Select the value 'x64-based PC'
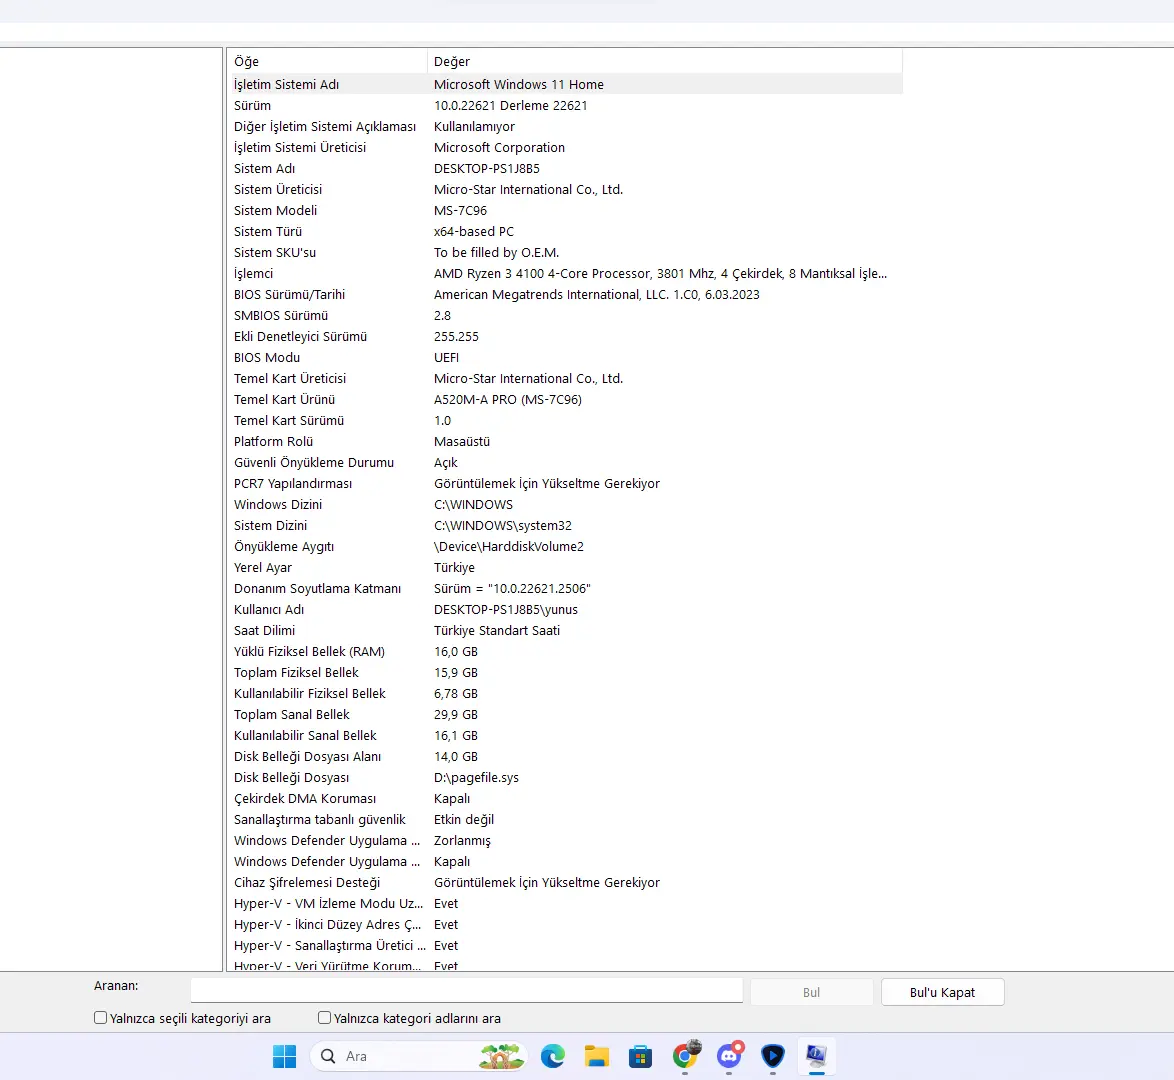This screenshot has width=1174, height=1080. (474, 231)
